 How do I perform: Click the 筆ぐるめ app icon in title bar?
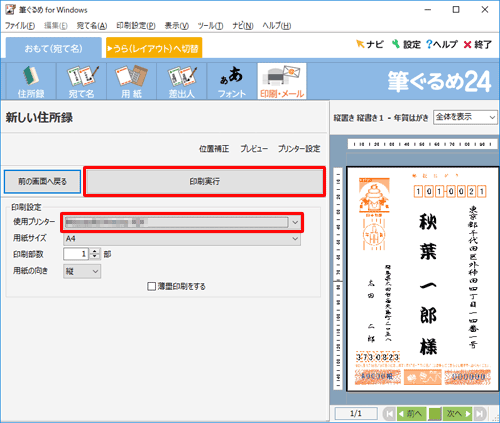tap(10, 10)
